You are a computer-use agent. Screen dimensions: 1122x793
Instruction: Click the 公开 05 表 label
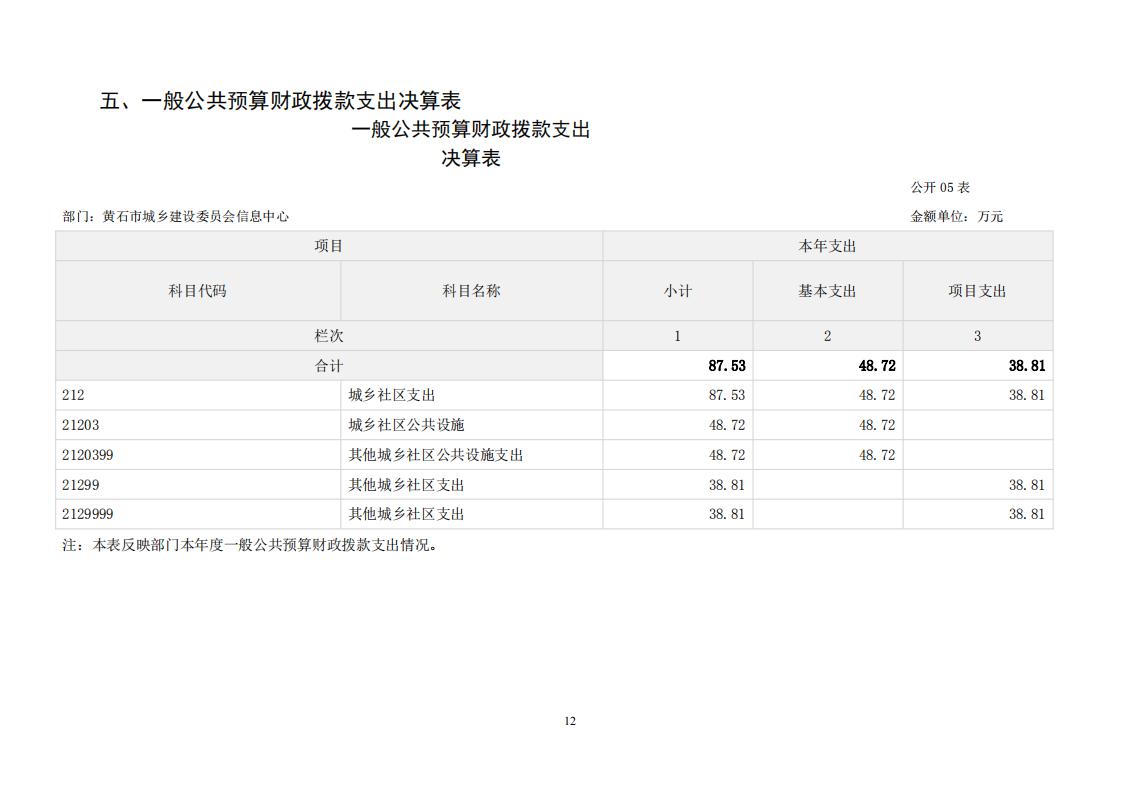click(x=939, y=187)
